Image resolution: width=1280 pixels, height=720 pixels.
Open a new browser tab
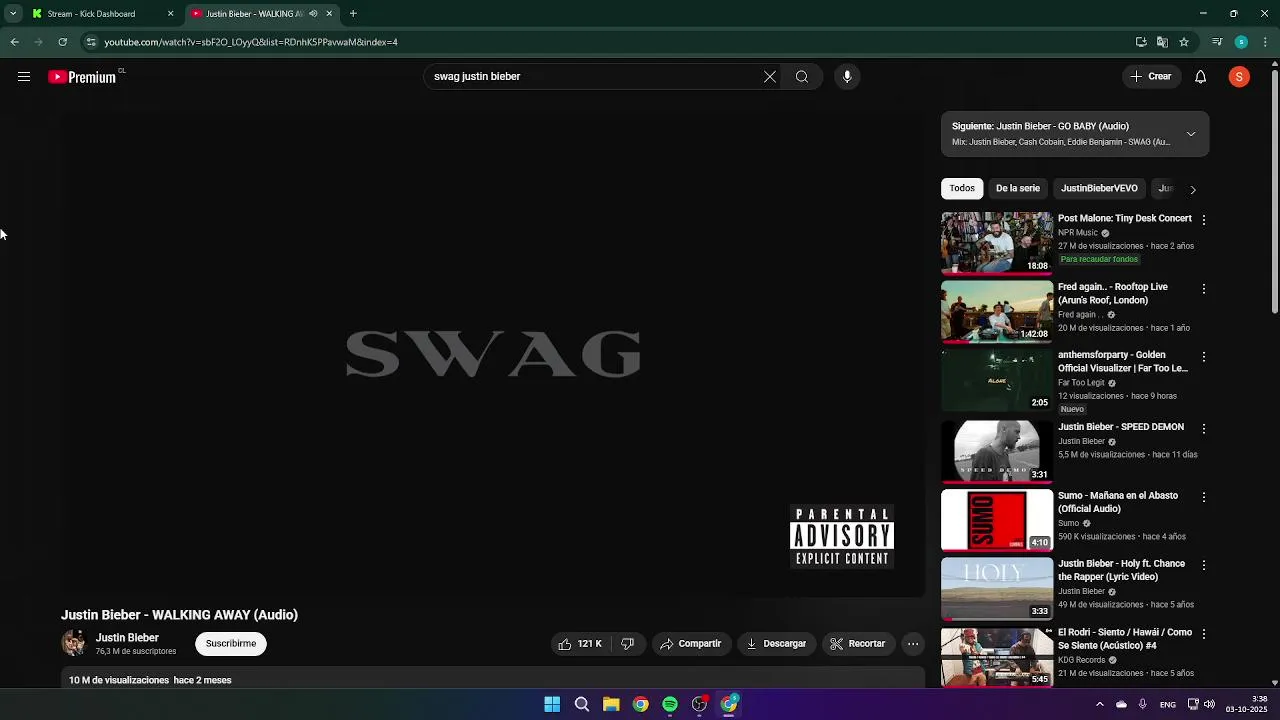click(353, 14)
